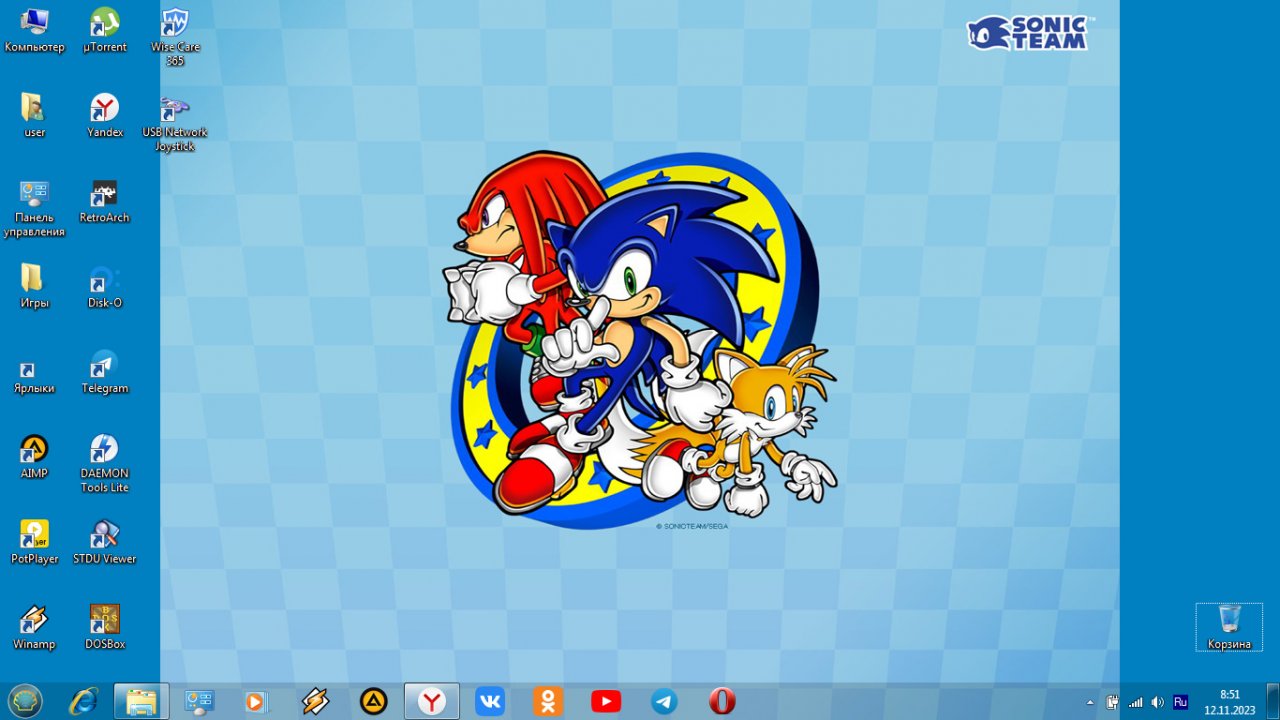Open the Odnoklassniki taskbar shortcut
1280x720 pixels.
(548, 702)
